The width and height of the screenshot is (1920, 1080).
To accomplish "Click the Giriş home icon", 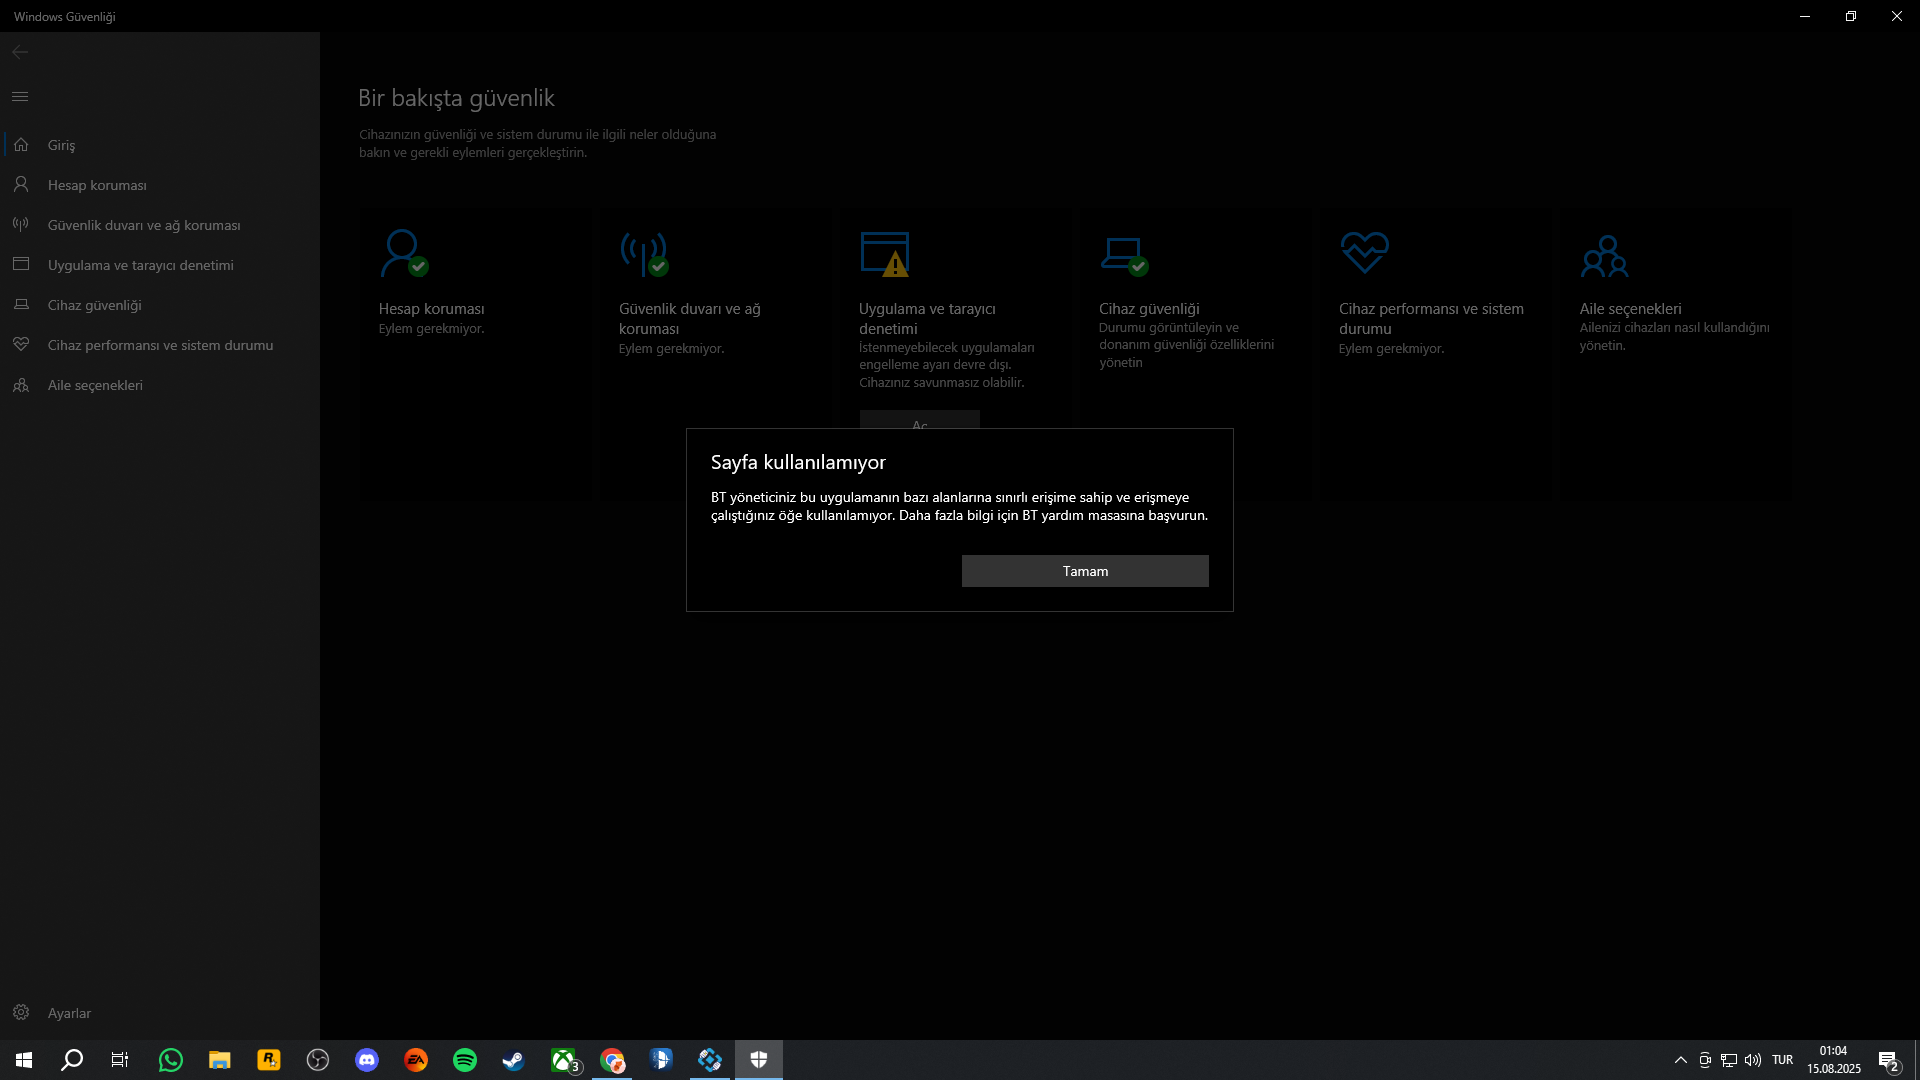I will (x=21, y=145).
